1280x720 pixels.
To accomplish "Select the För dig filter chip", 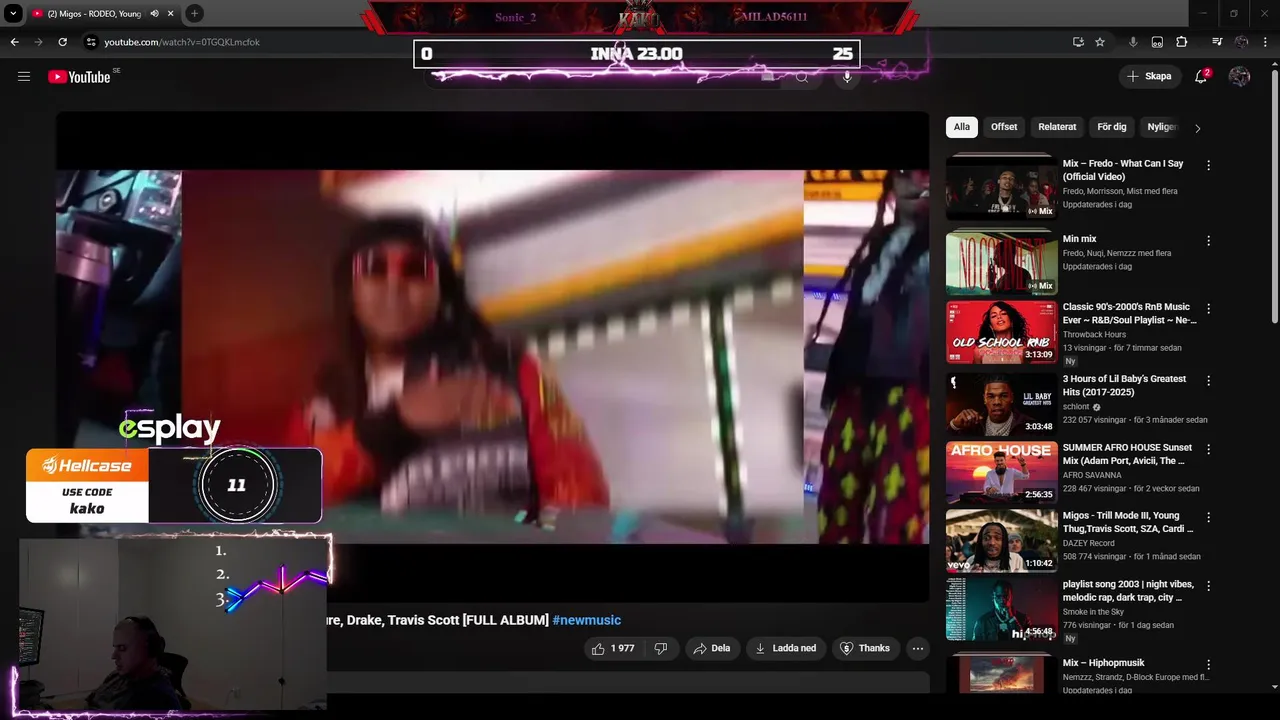I will coord(1112,127).
